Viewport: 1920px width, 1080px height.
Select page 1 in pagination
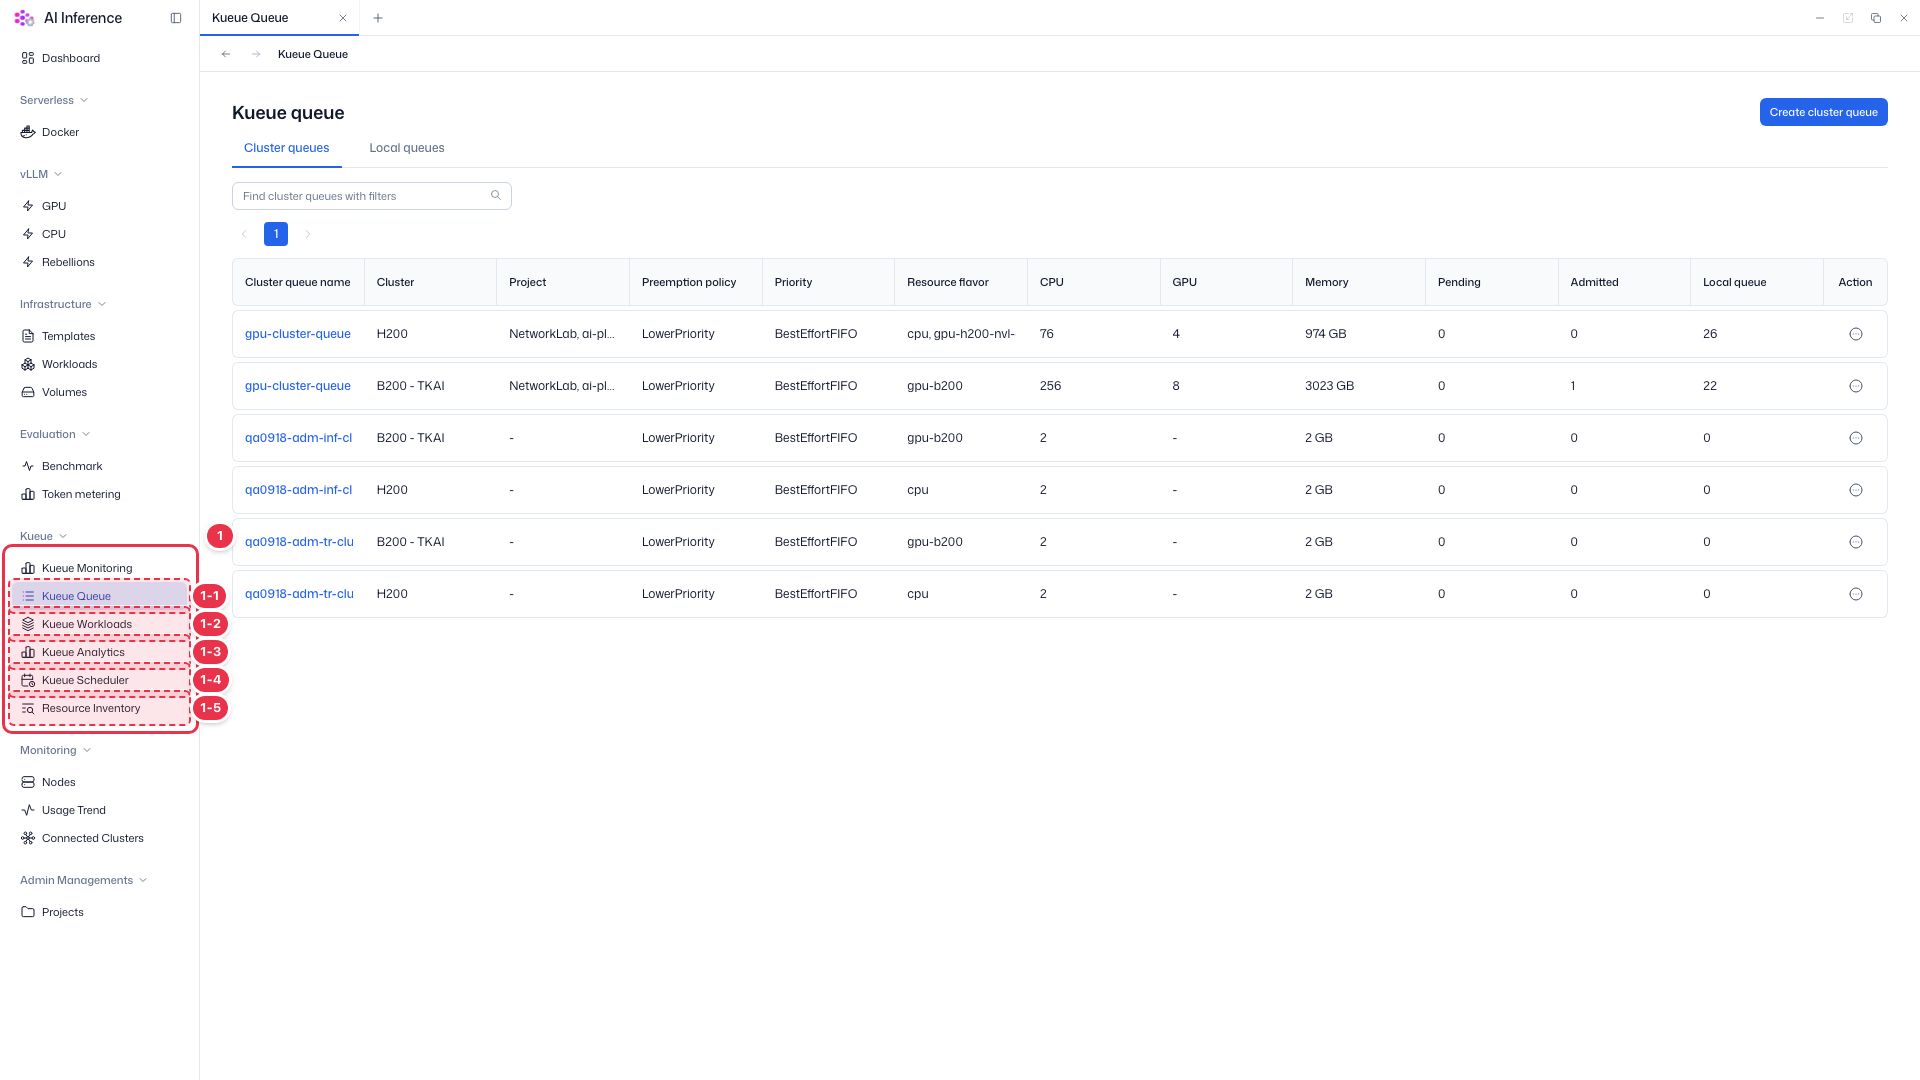pos(276,234)
